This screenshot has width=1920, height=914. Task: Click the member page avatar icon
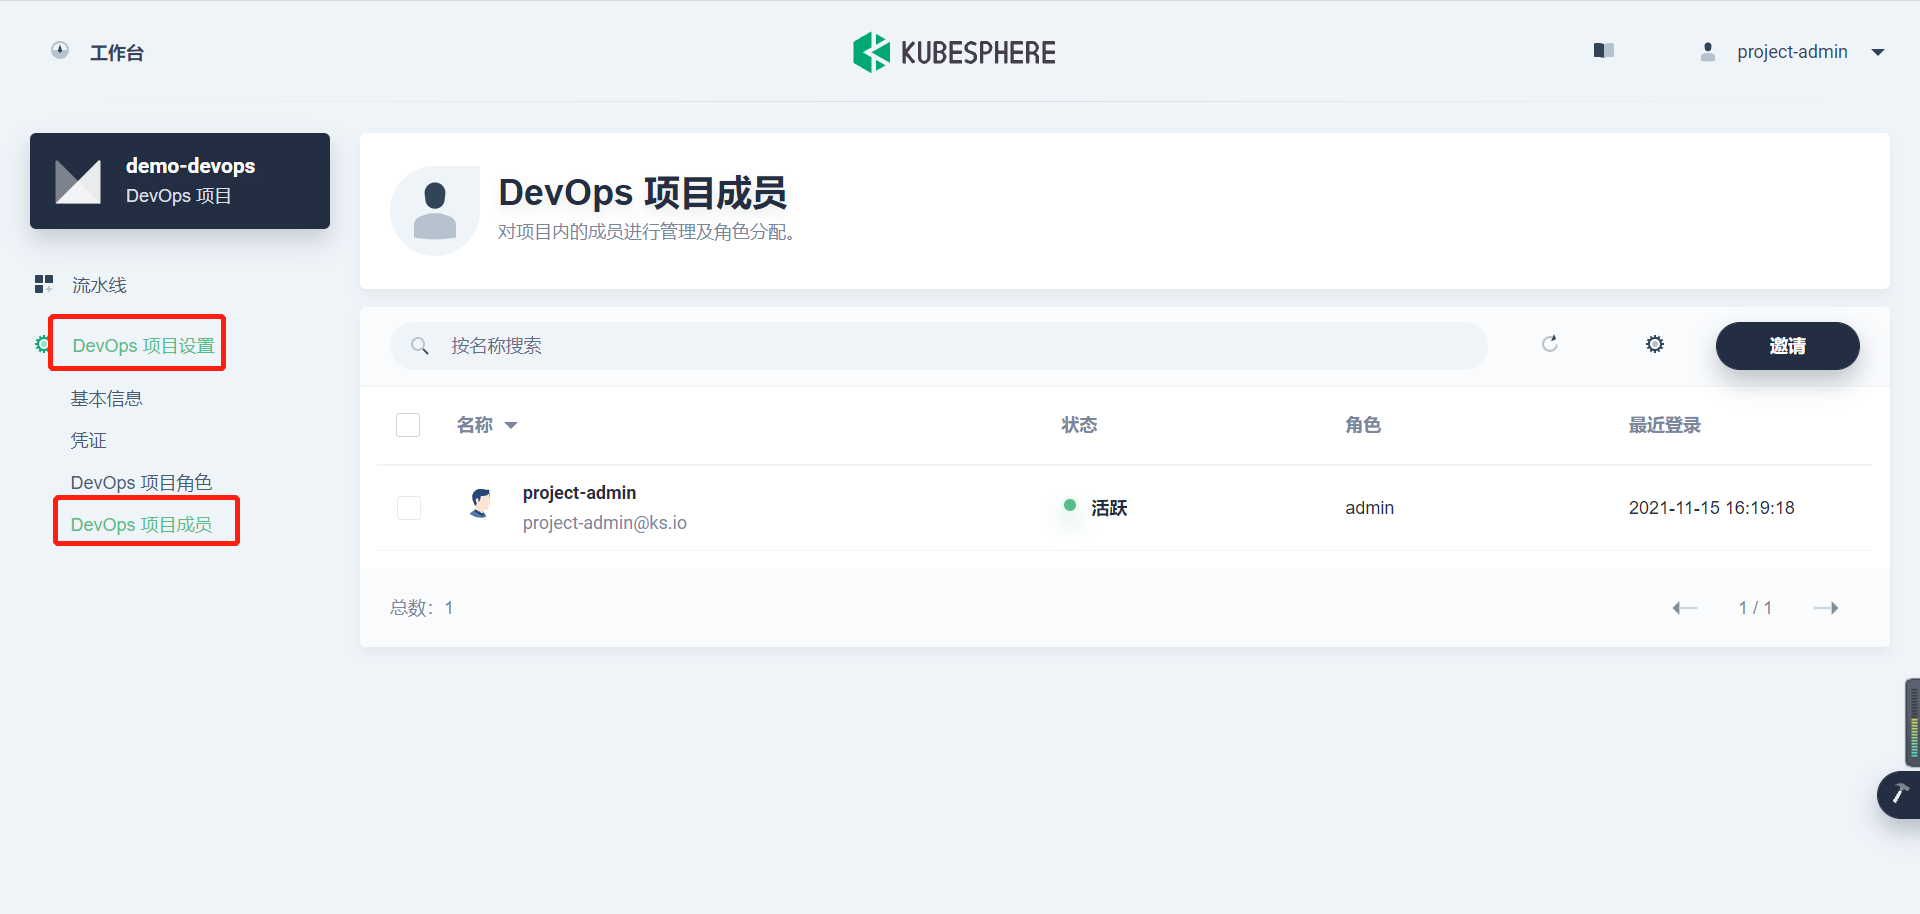coord(435,211)
